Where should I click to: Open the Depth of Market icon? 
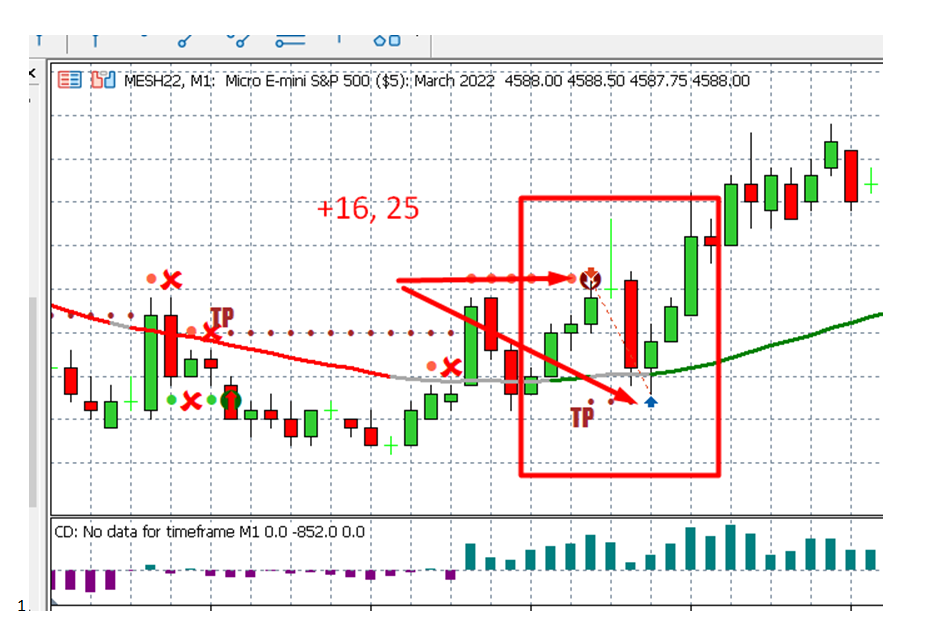point(69,80)
